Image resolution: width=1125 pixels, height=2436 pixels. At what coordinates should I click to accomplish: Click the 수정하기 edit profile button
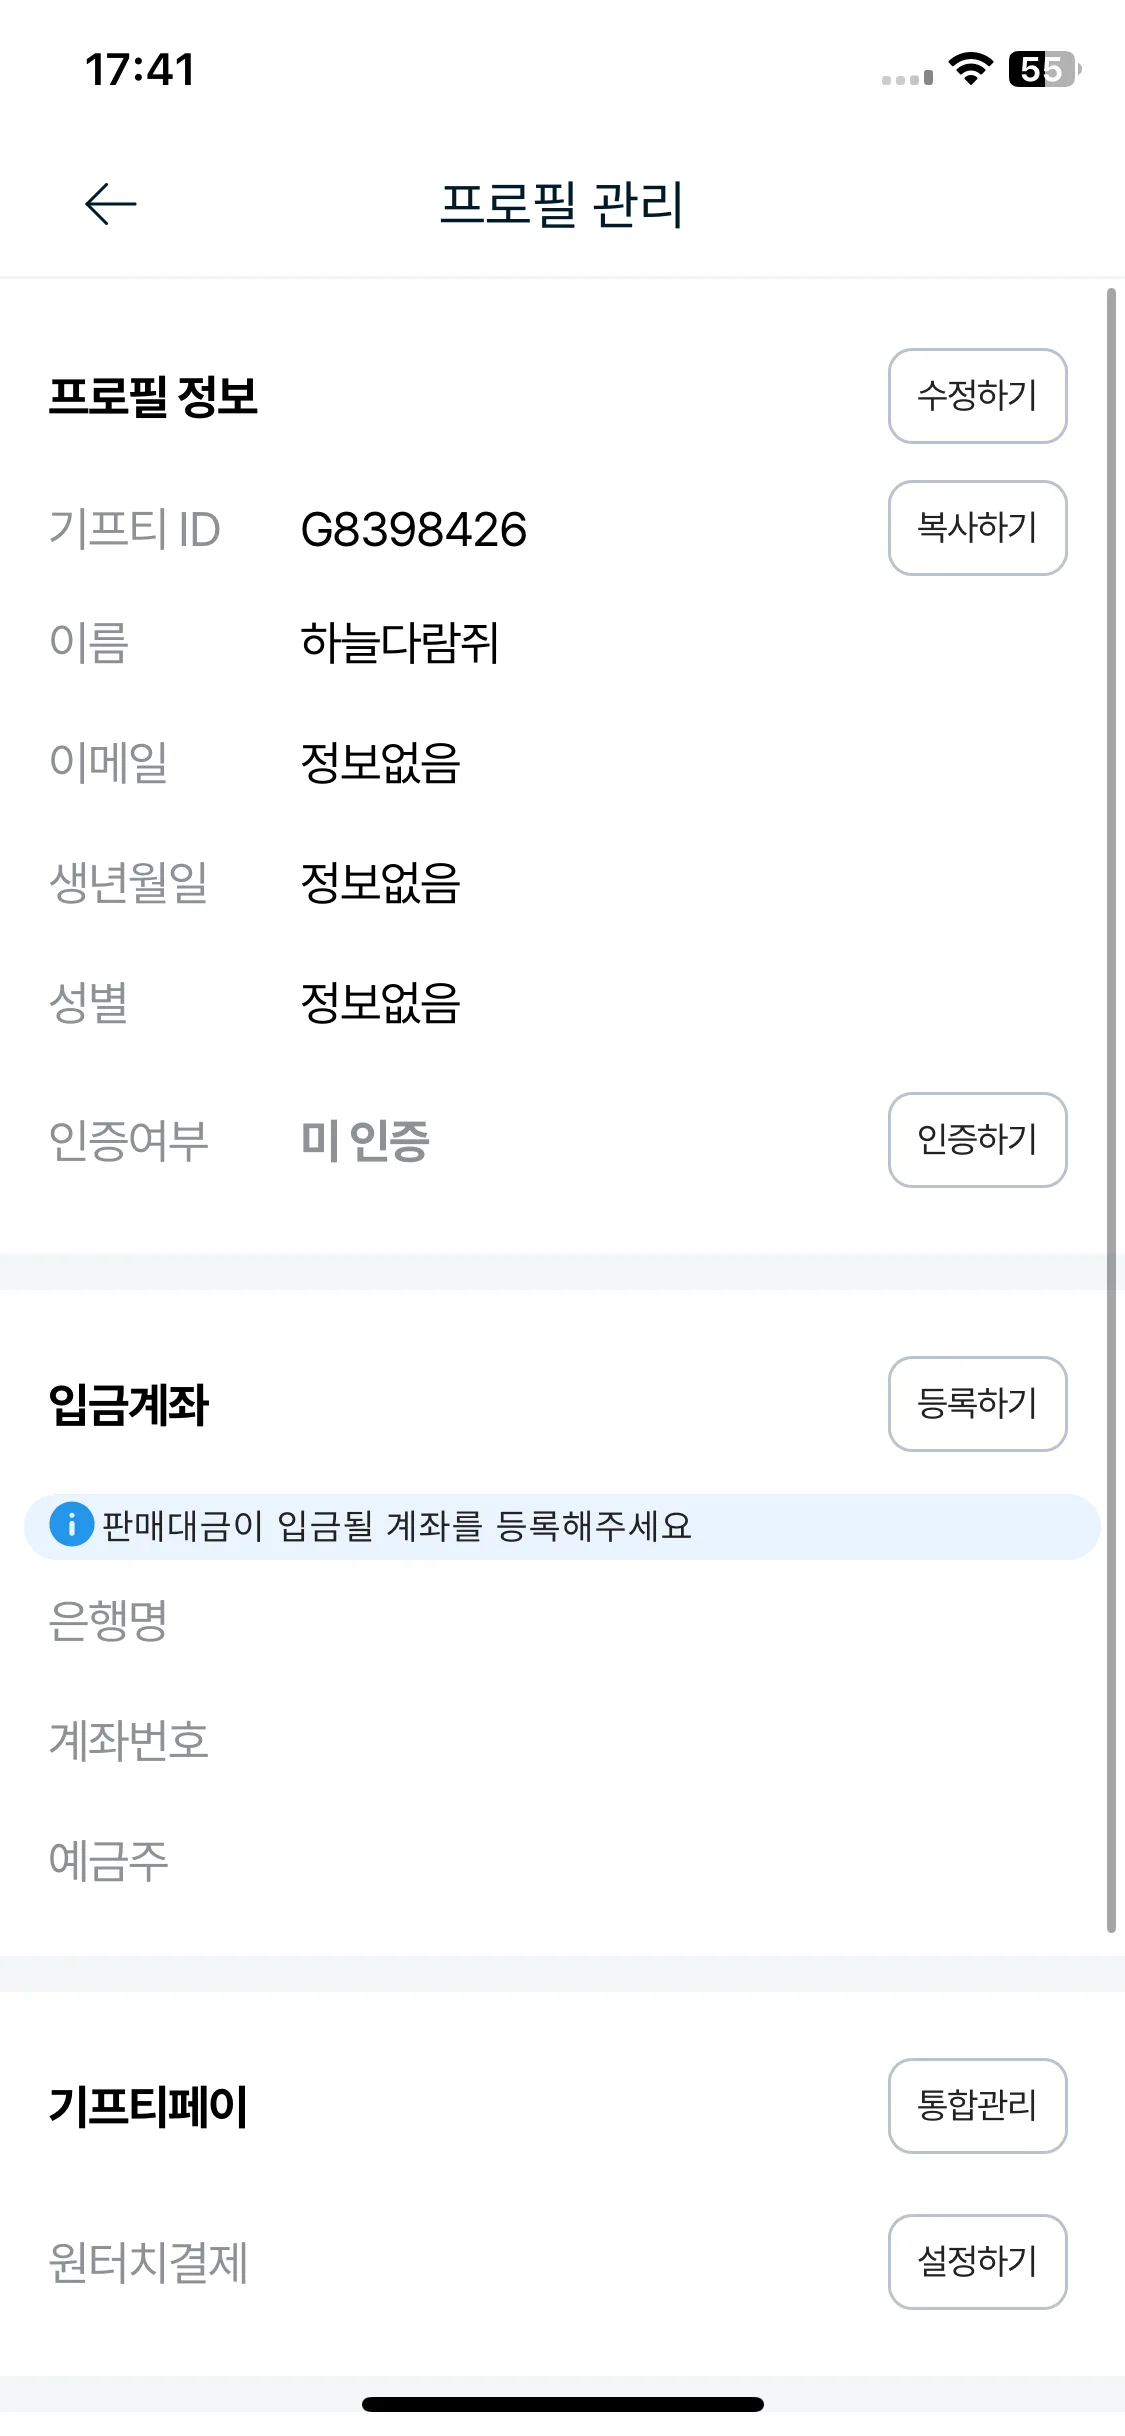point(977,396)
